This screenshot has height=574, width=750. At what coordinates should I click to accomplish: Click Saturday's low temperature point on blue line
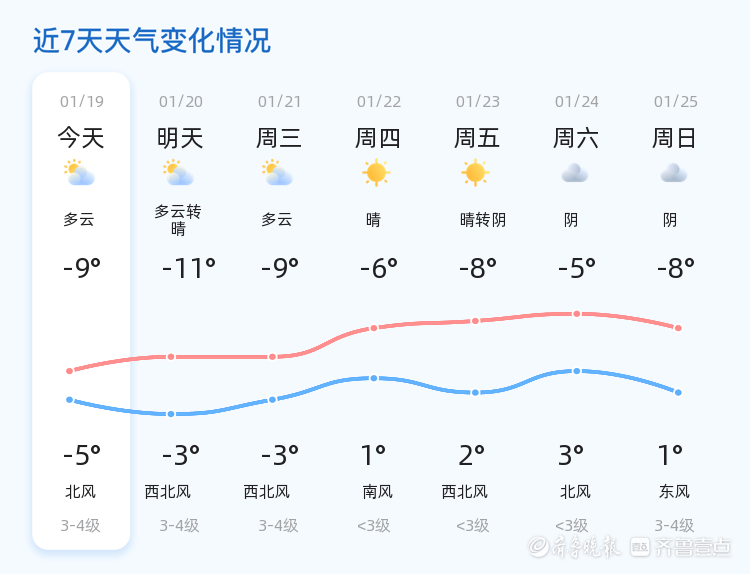(577, 371)
